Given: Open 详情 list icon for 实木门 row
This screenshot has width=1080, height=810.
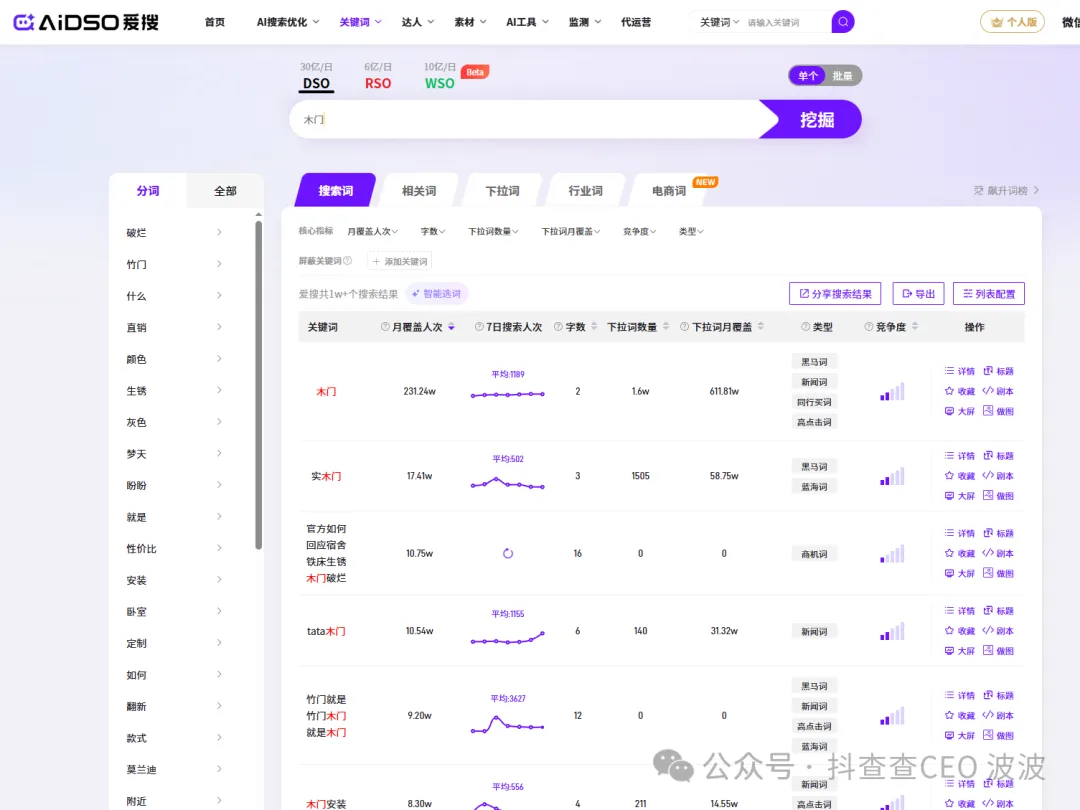Looking at the screenshot, I should (x=949, y=456).
